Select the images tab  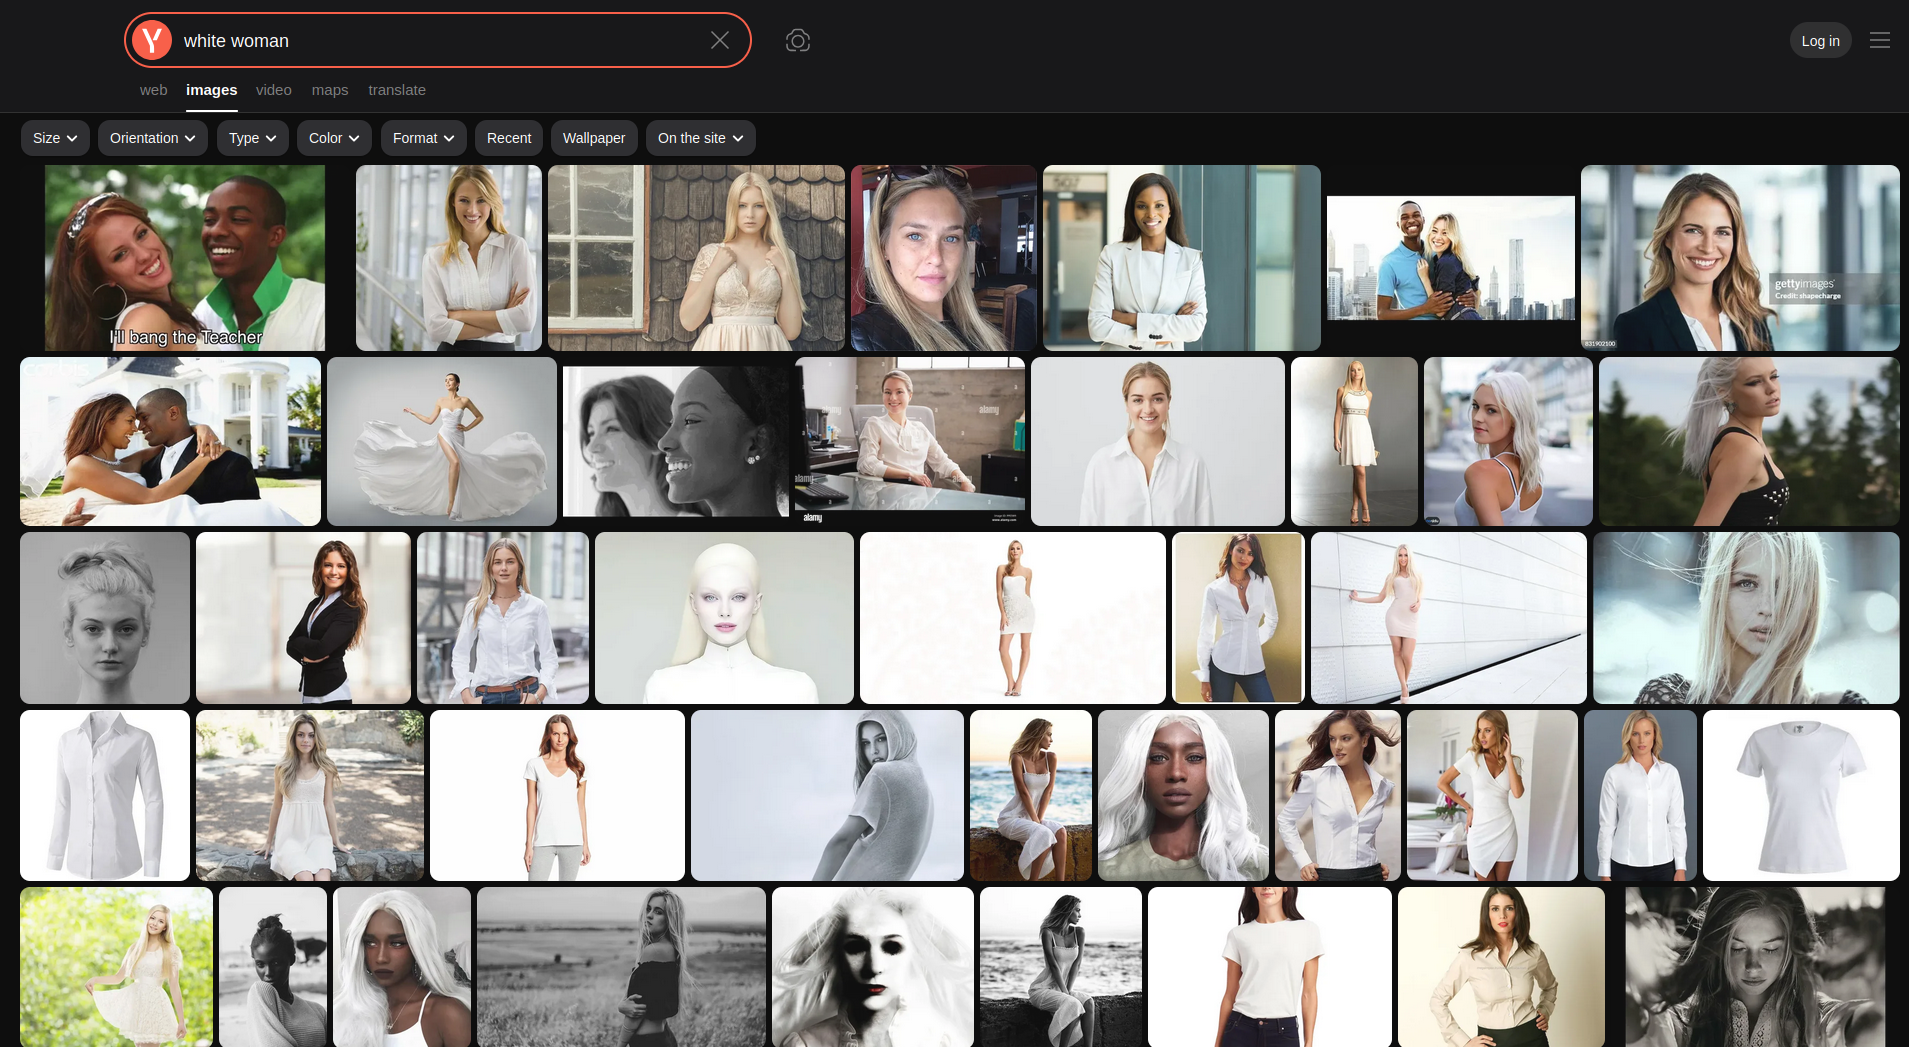[211, 90]
